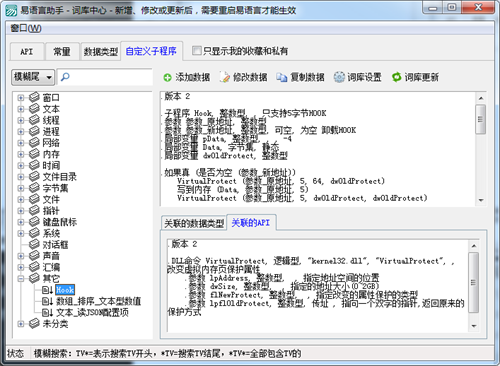The height and width of the screenshot is (366, 500).
Task: Switch to 关联的数据类型 tab
Action: click(x=194, y=223)
